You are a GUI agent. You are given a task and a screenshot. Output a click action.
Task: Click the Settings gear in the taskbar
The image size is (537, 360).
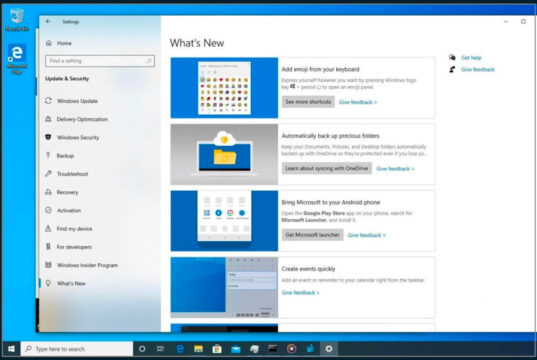coord(329,349)
